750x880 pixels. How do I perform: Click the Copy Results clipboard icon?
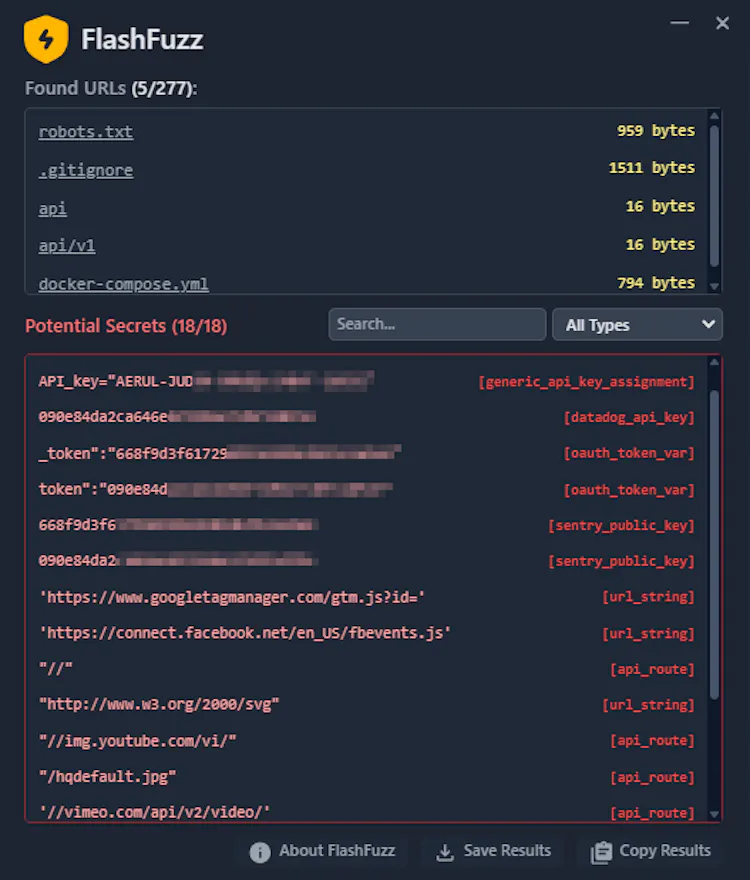601,852
